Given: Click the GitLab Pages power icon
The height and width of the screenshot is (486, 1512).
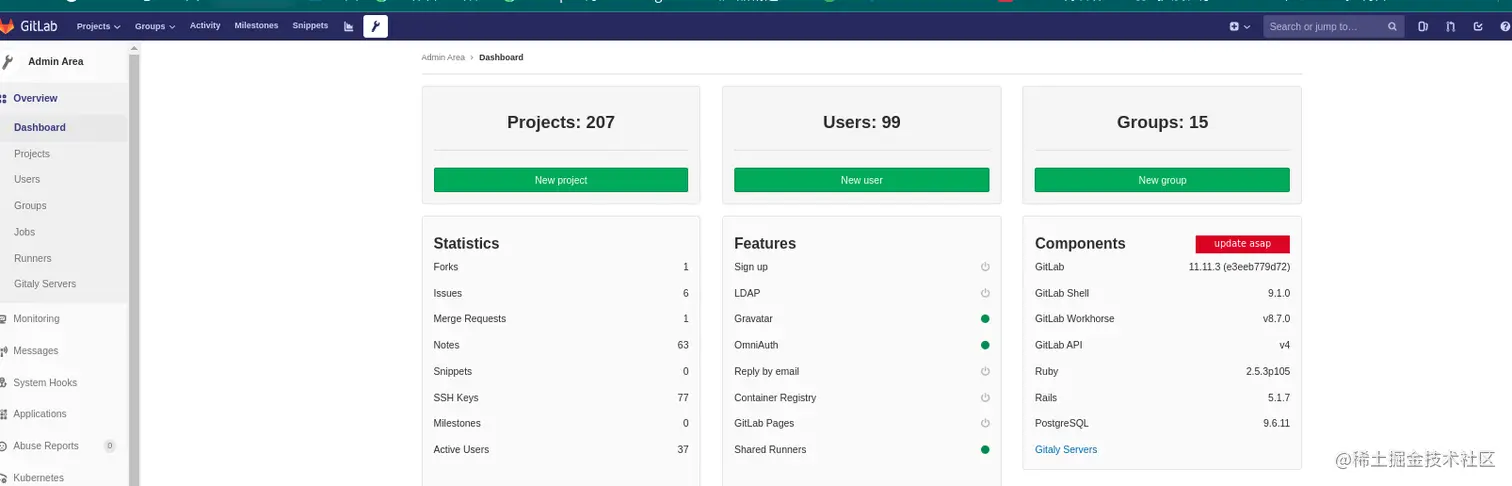Looking at the screenshot, I should tap(985, 423).
